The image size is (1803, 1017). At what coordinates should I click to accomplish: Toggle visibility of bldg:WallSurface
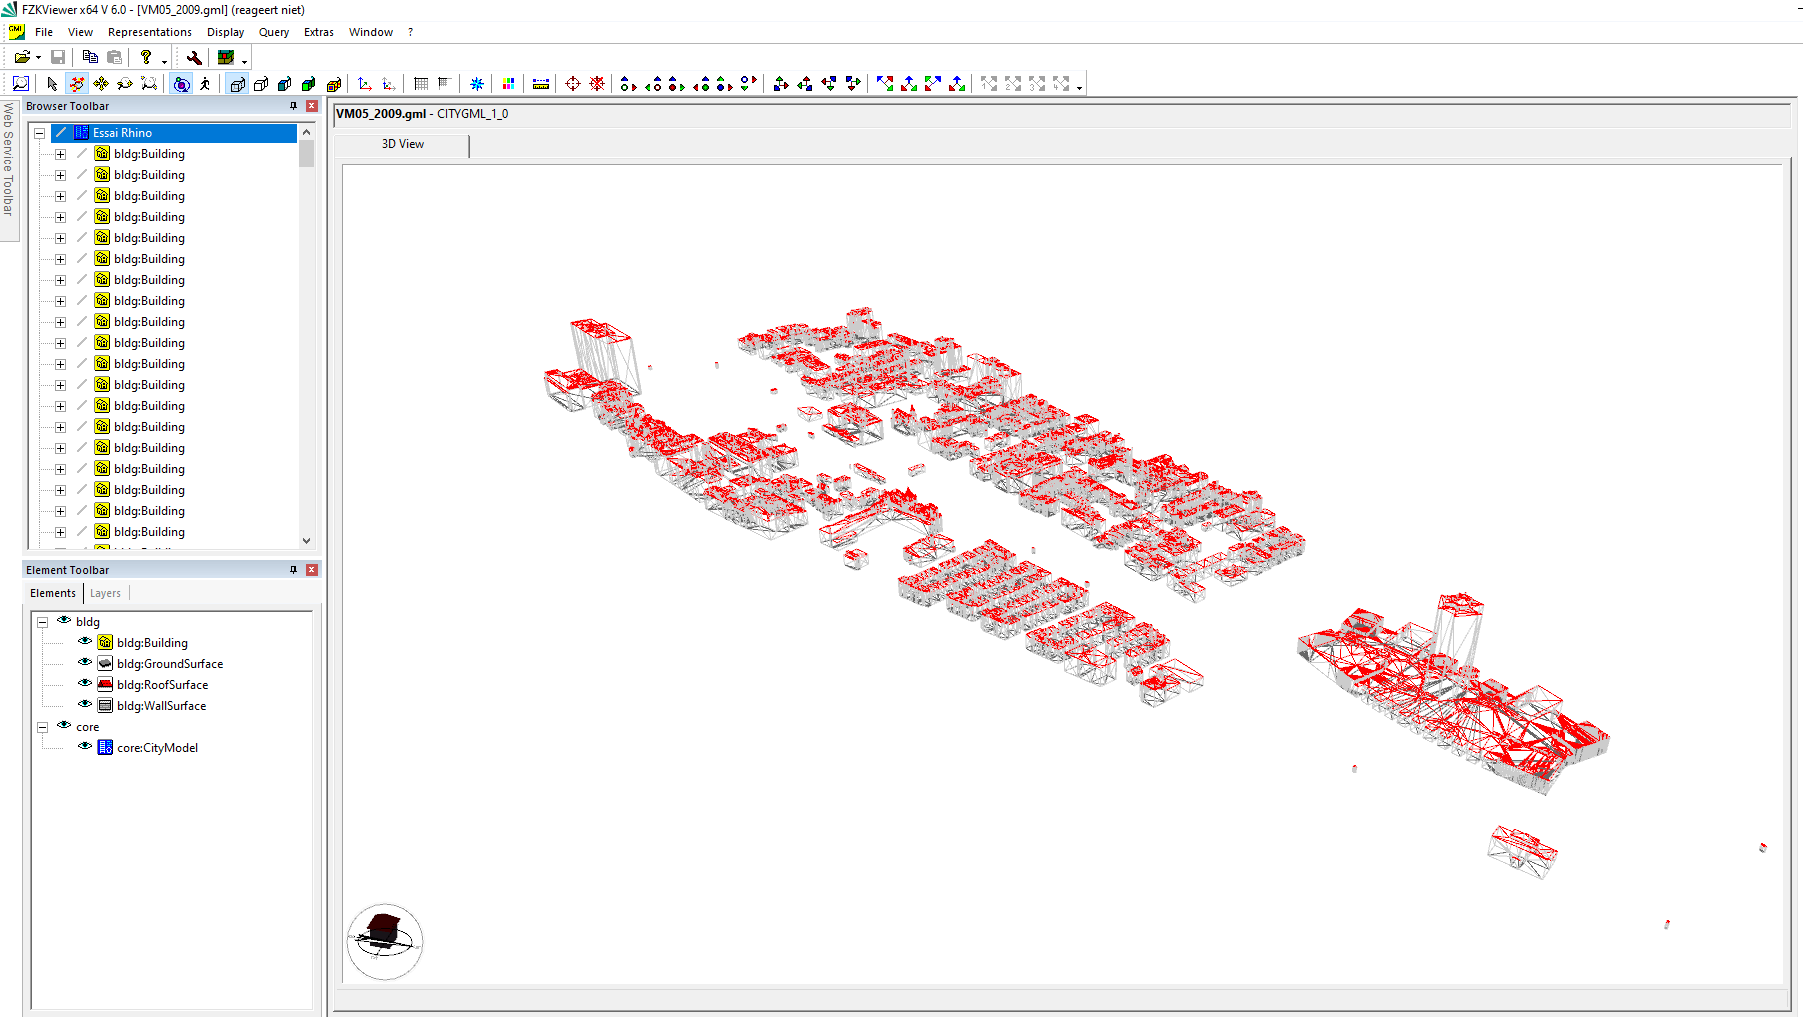(x=84, y=705)
